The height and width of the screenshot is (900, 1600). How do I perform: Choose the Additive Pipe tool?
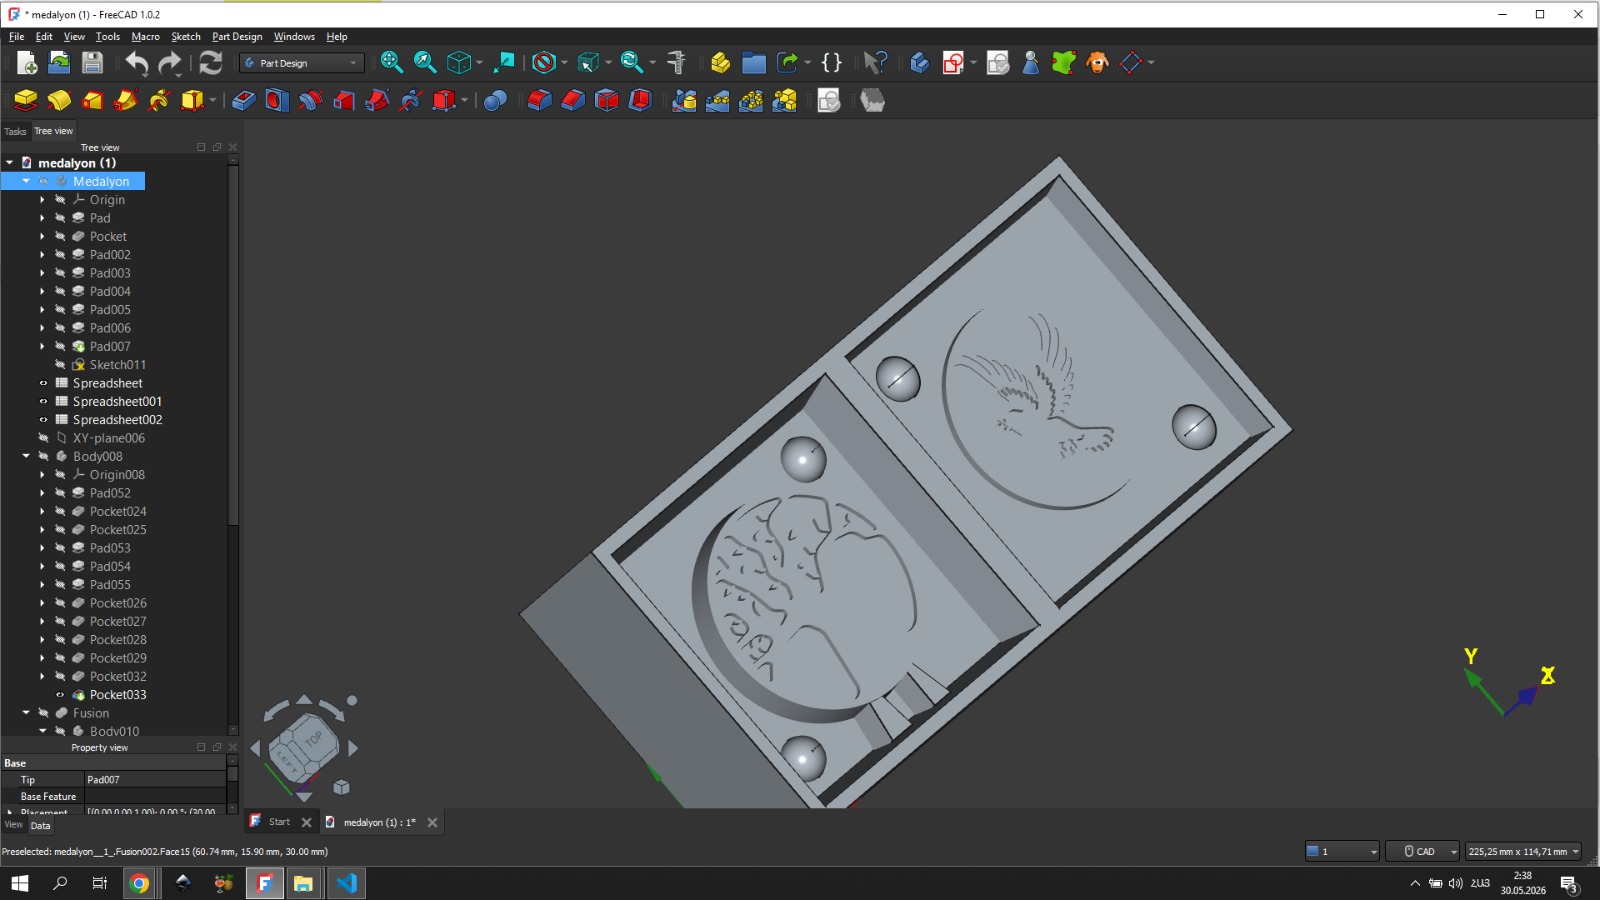click(x=126, y=100)
